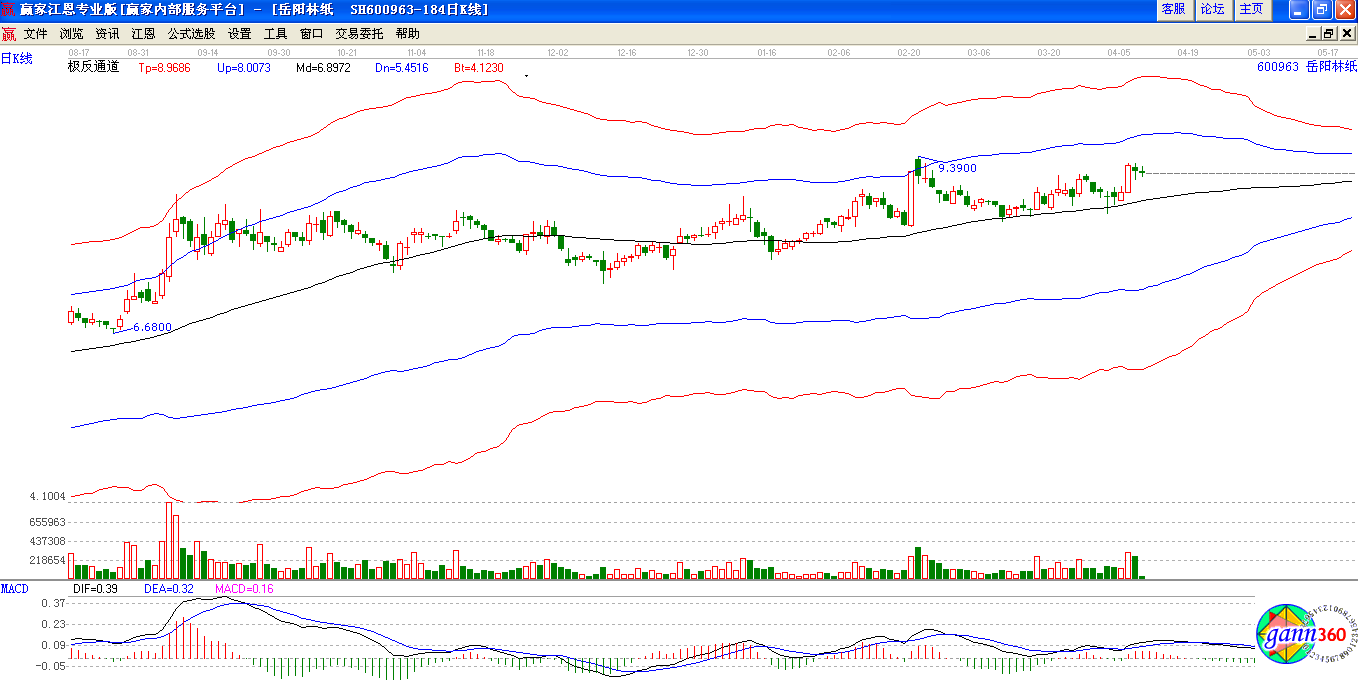
Task: Click the 日K线 period label
Action: (x=17, y=59)
